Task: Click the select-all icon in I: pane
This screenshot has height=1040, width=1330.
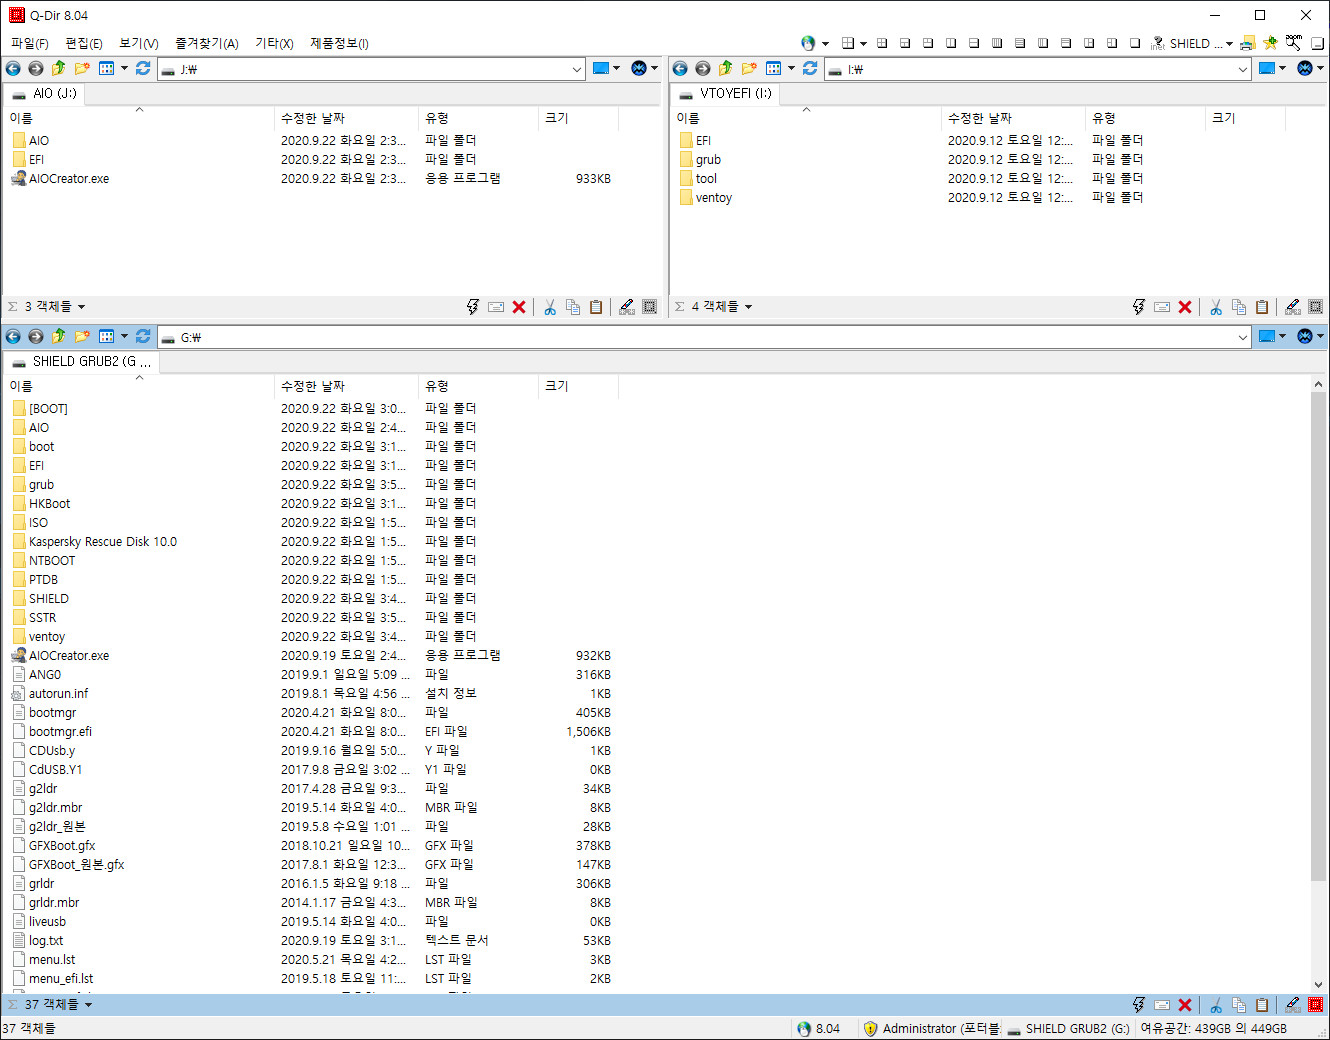Action: pyautogui.click(x=1316, y=307)
